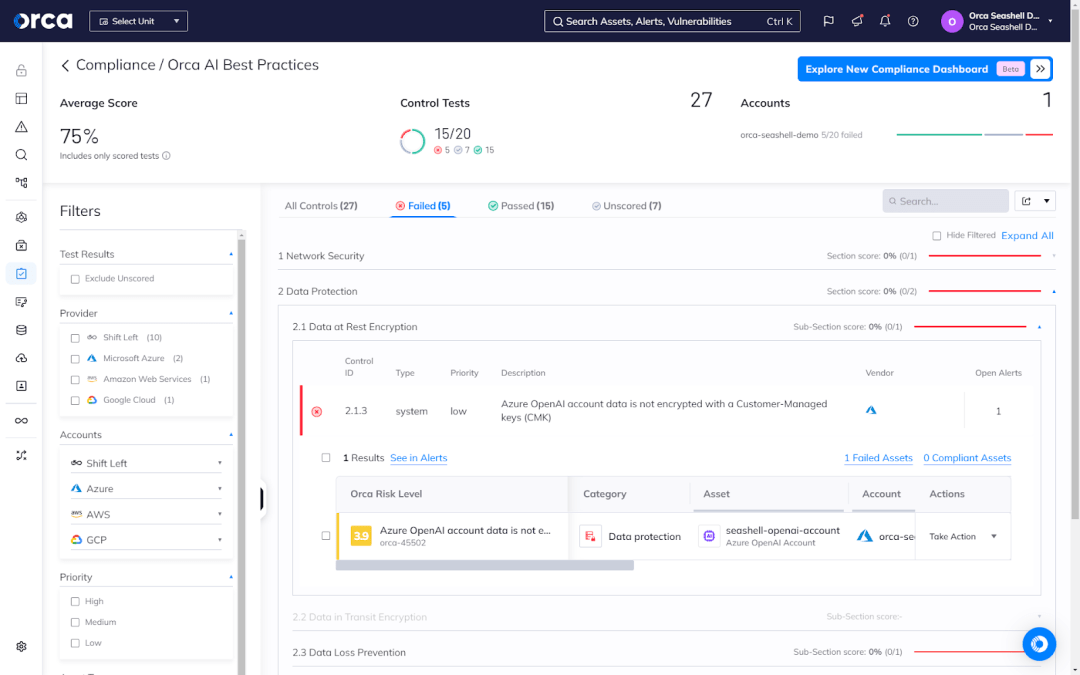1080x675 pixels.
Task: Open the certificate icon in the sidebar
Action: 21,302
